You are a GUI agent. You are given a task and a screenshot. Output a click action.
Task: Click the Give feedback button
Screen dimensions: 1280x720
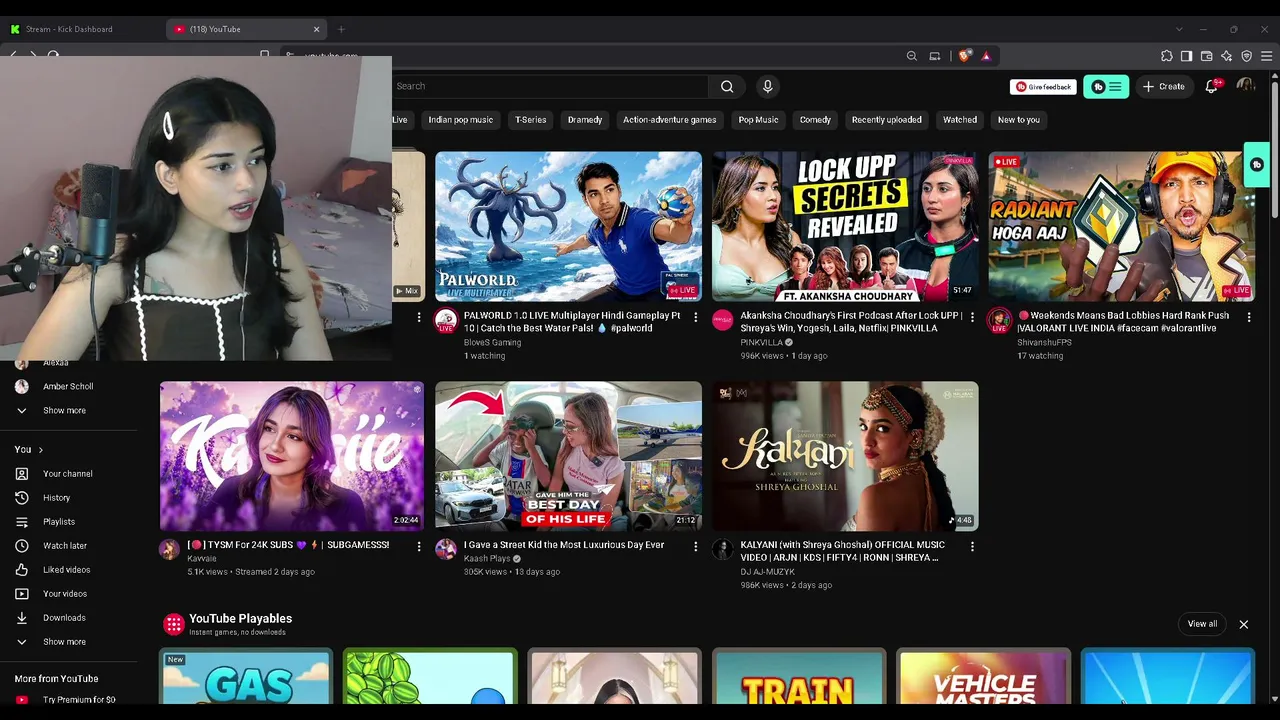click(1043, 87)
